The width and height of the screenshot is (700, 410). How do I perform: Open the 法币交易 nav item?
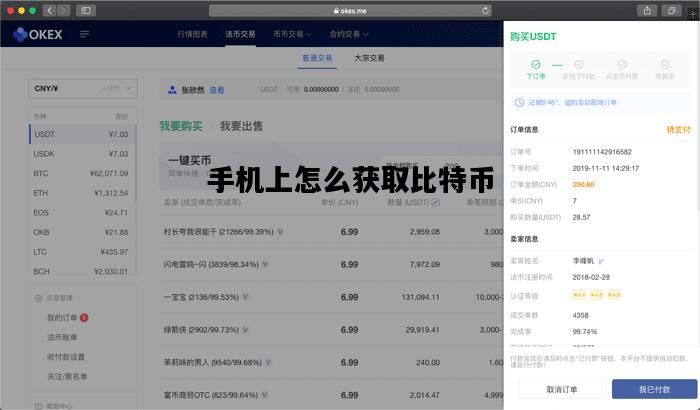point(240,34)
